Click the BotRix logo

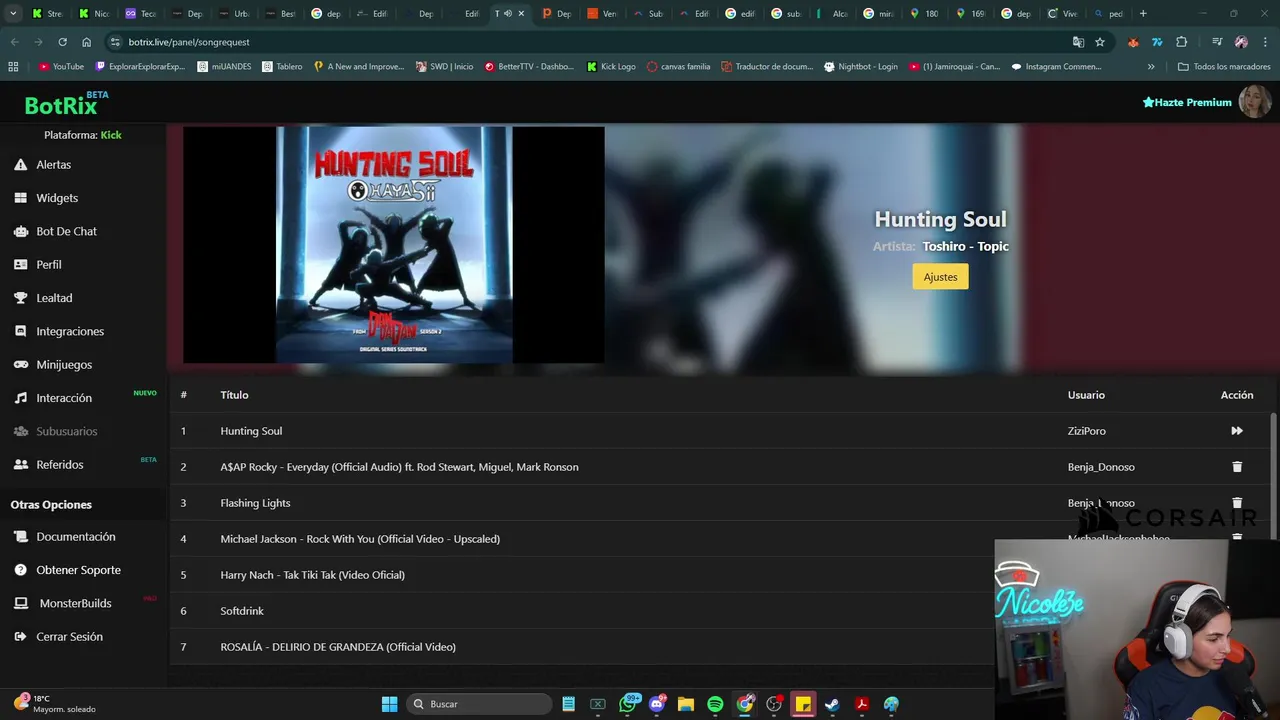coord(61,105)
